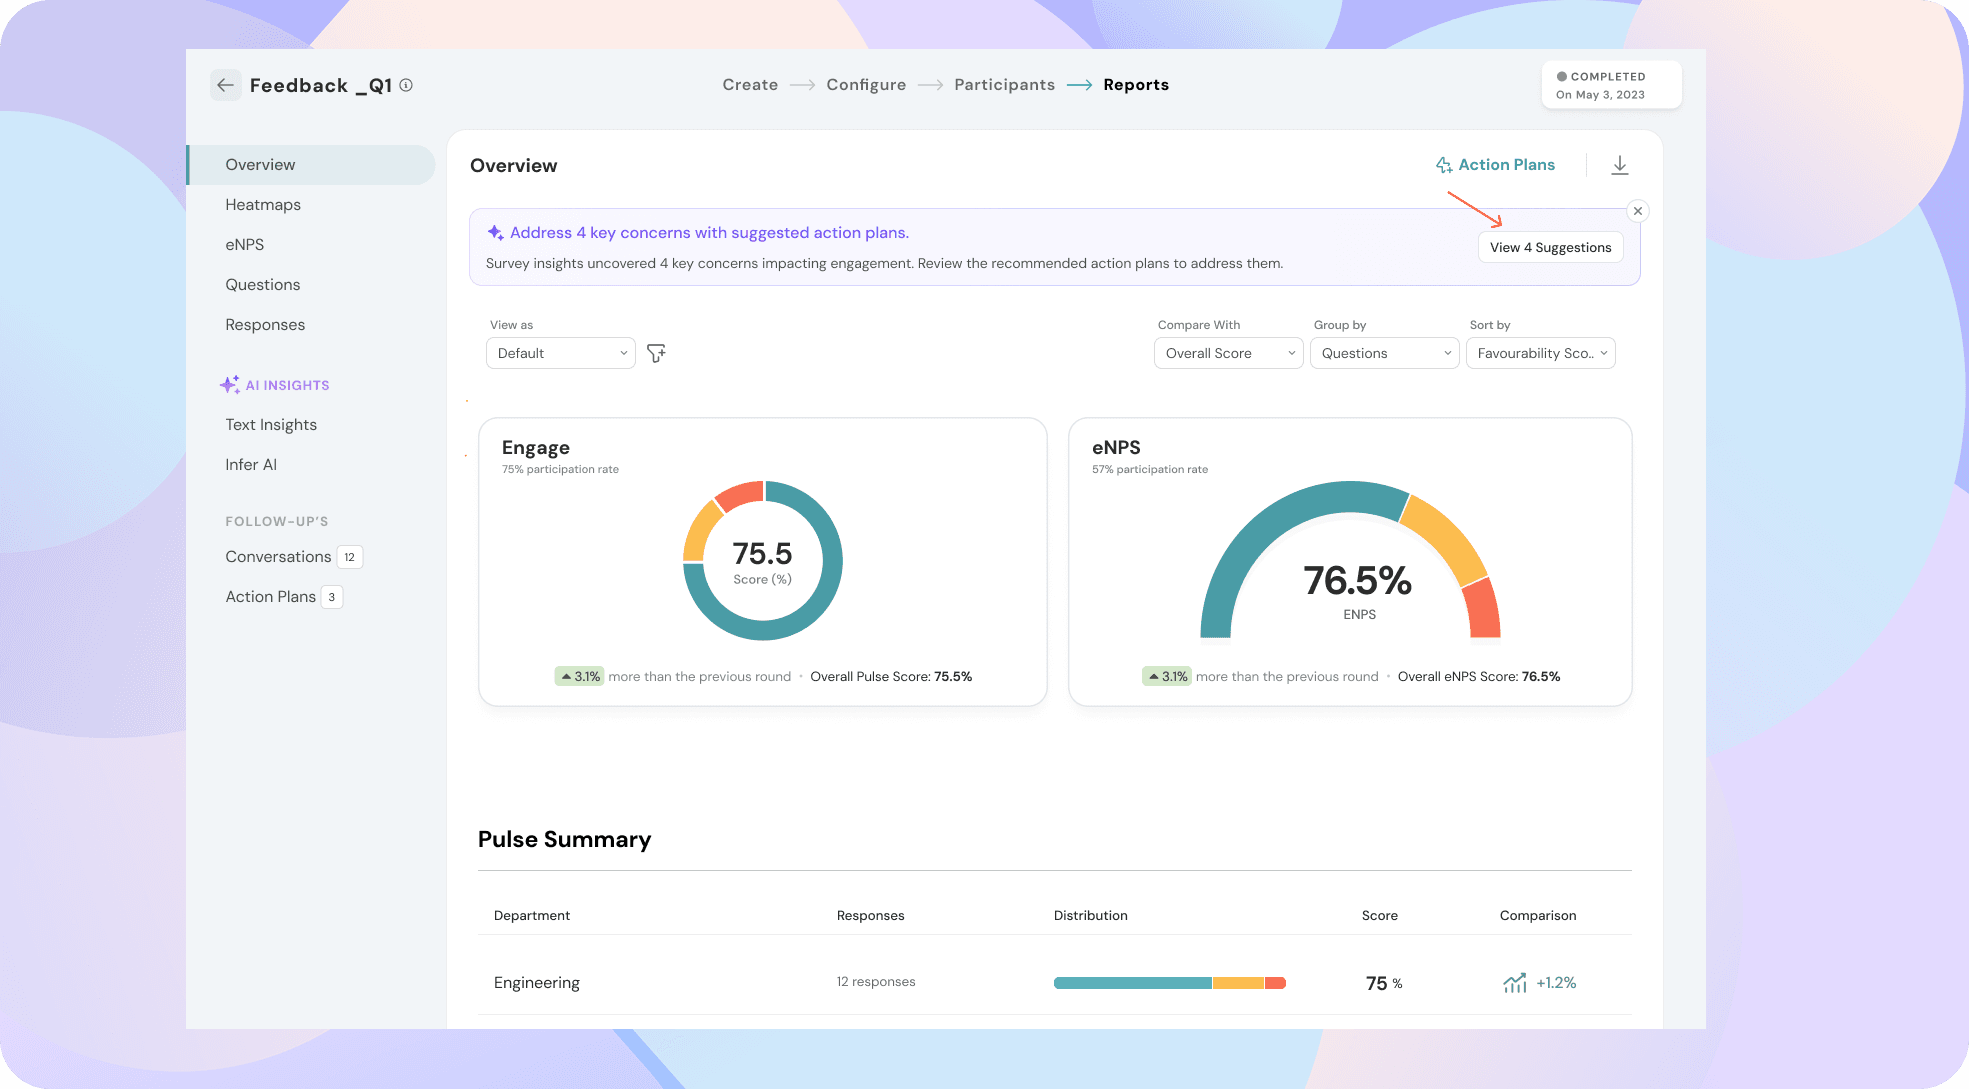Click the Distribution column header
The image size is (1969, 1089).
1091,916
